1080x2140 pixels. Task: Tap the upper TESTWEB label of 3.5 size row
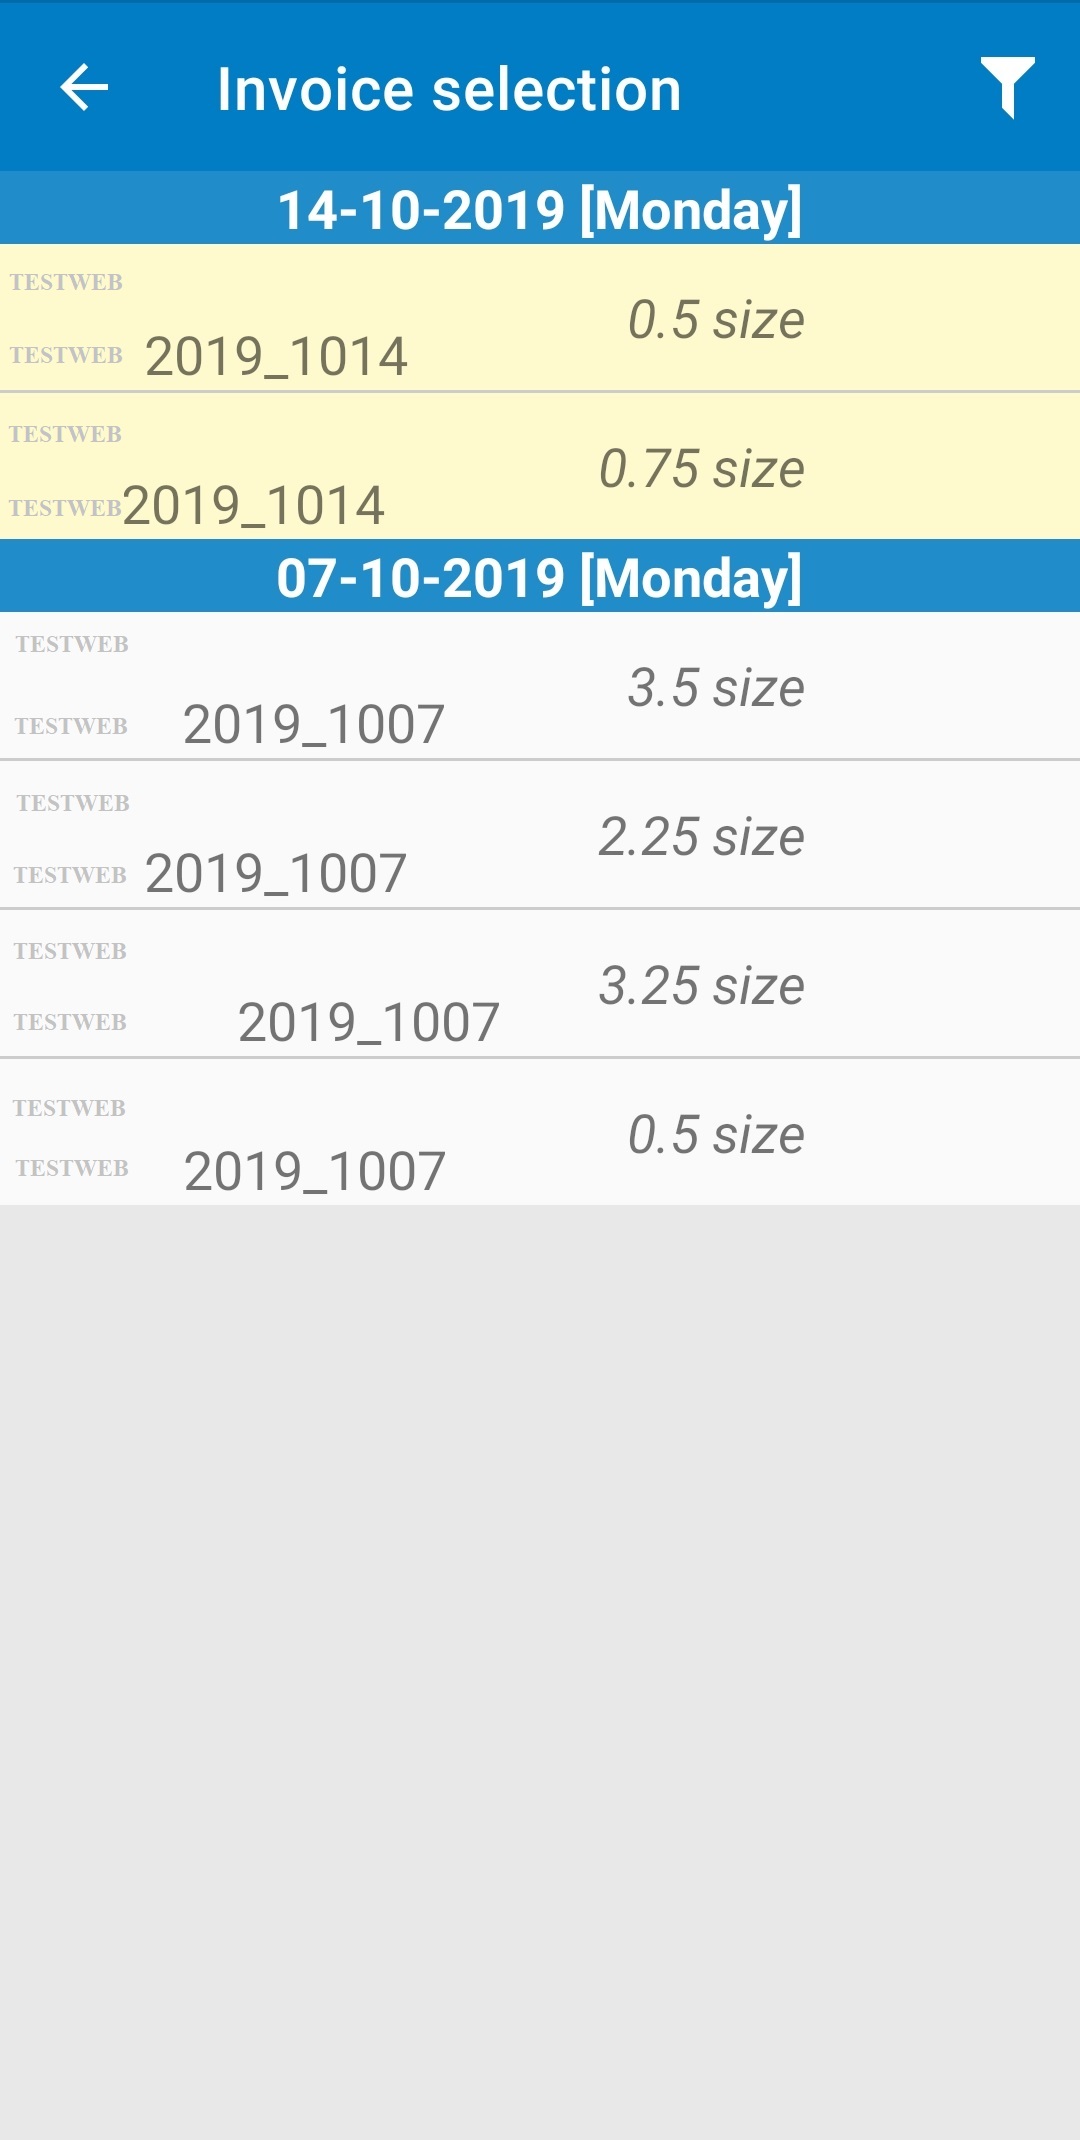pos(72,644)
